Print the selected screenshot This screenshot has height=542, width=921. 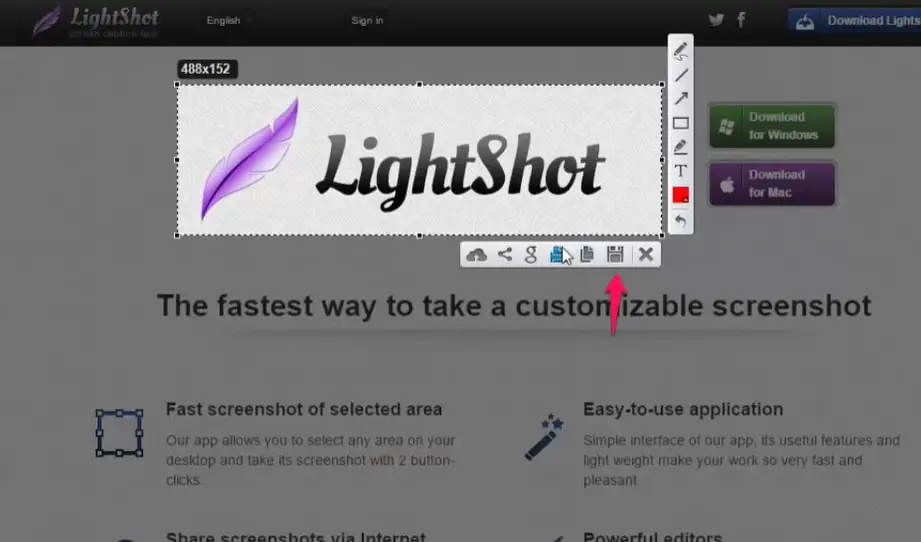[x=557, y=255]
